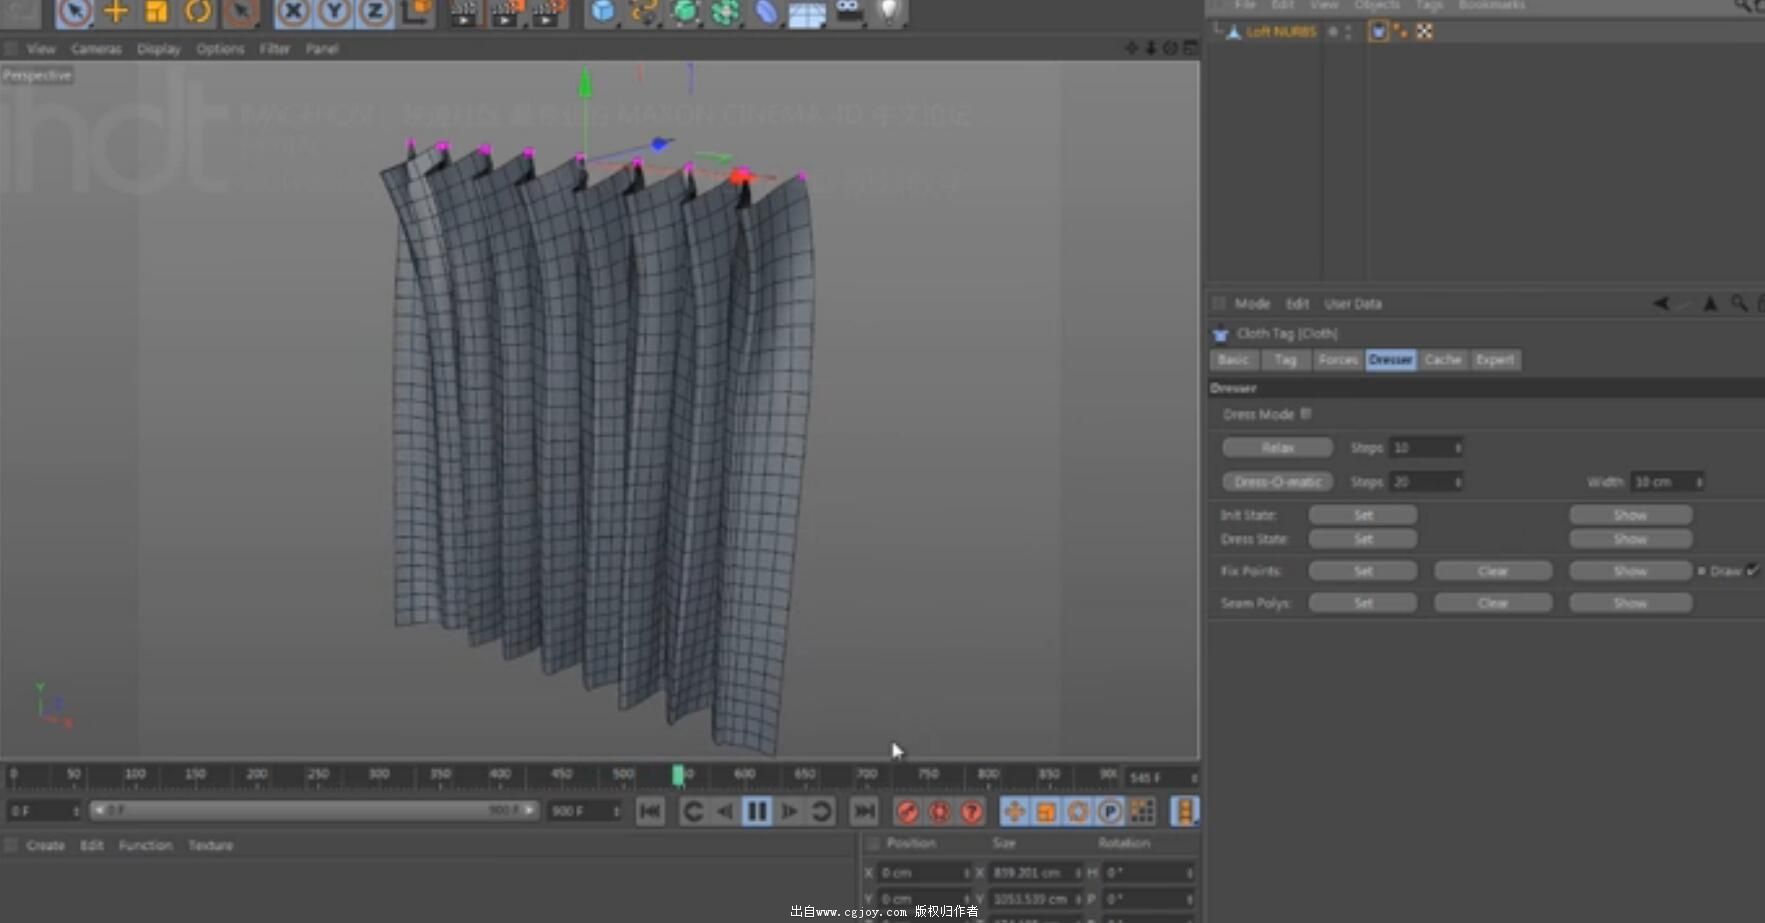Open Attribute Manager Mode menu

tap(1252, 303)
